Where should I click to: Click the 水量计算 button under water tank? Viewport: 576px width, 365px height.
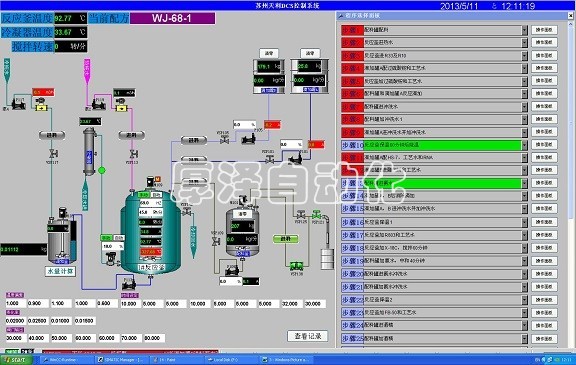pos(60,271)
